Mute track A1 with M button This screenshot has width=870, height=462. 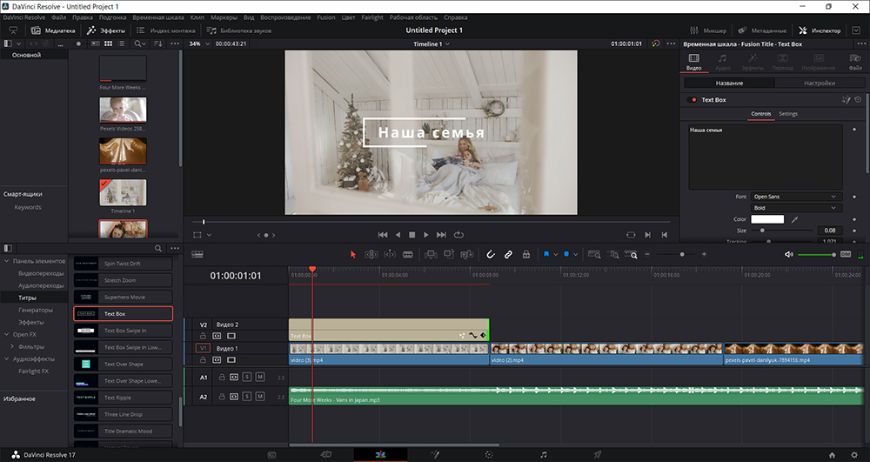pos(259,377)
